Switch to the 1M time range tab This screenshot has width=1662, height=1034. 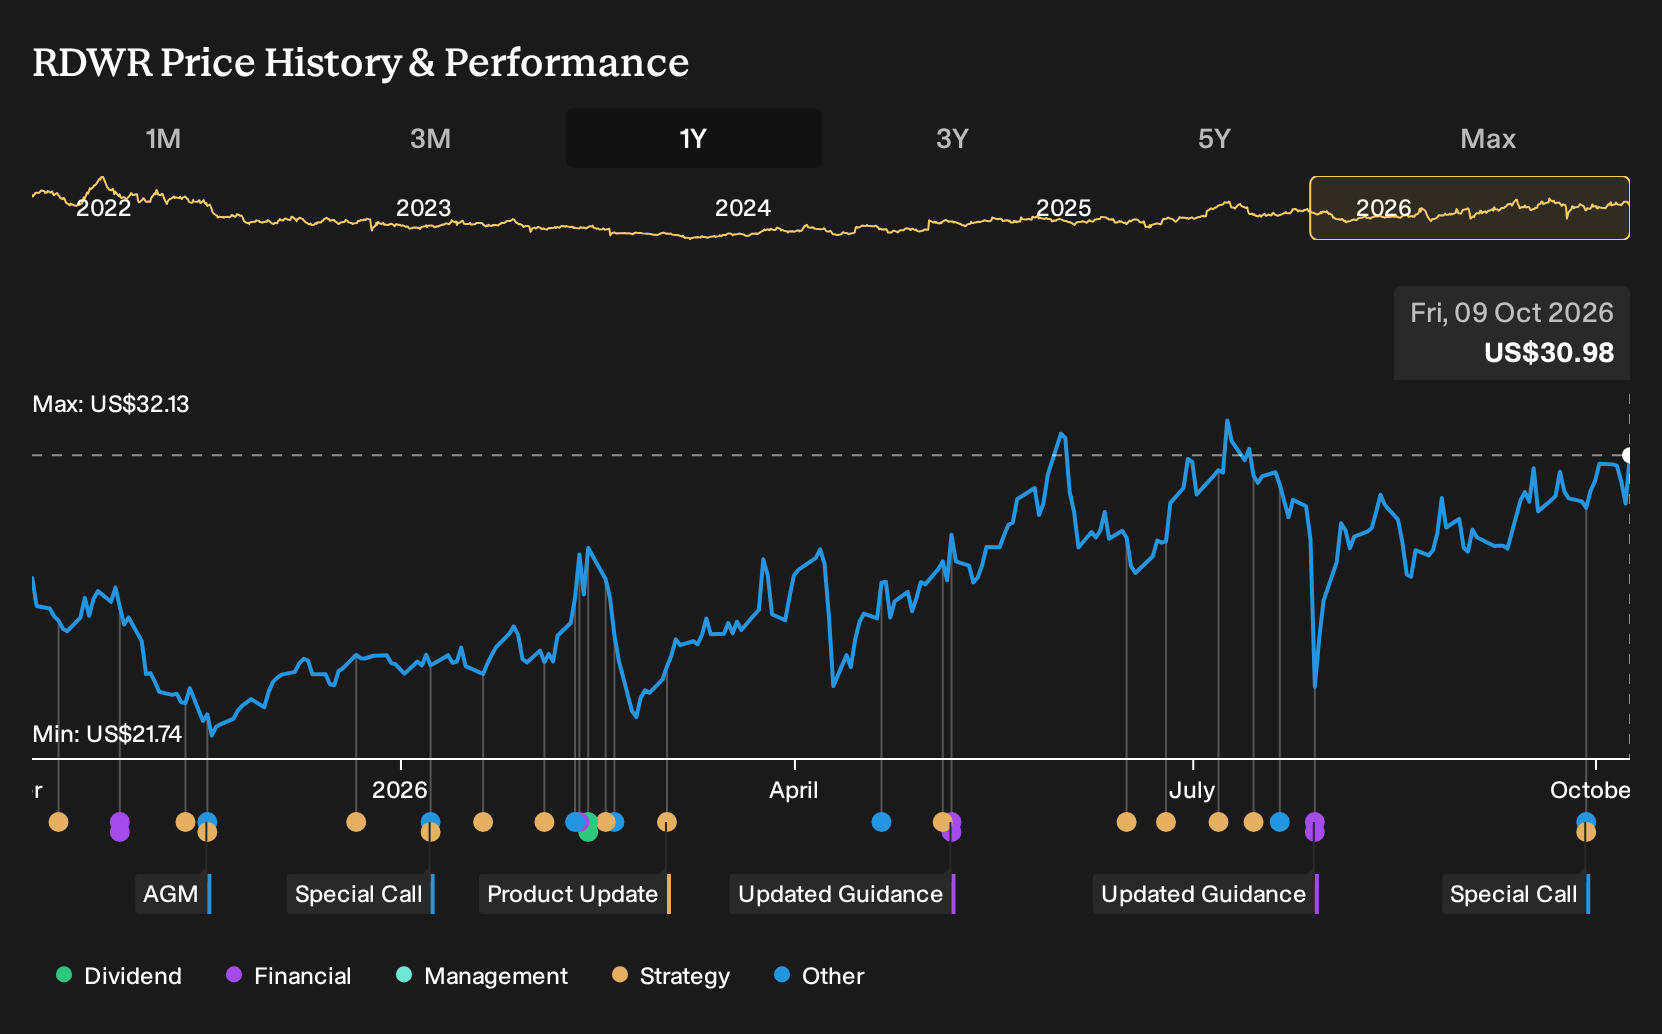(x=163, y=138)
